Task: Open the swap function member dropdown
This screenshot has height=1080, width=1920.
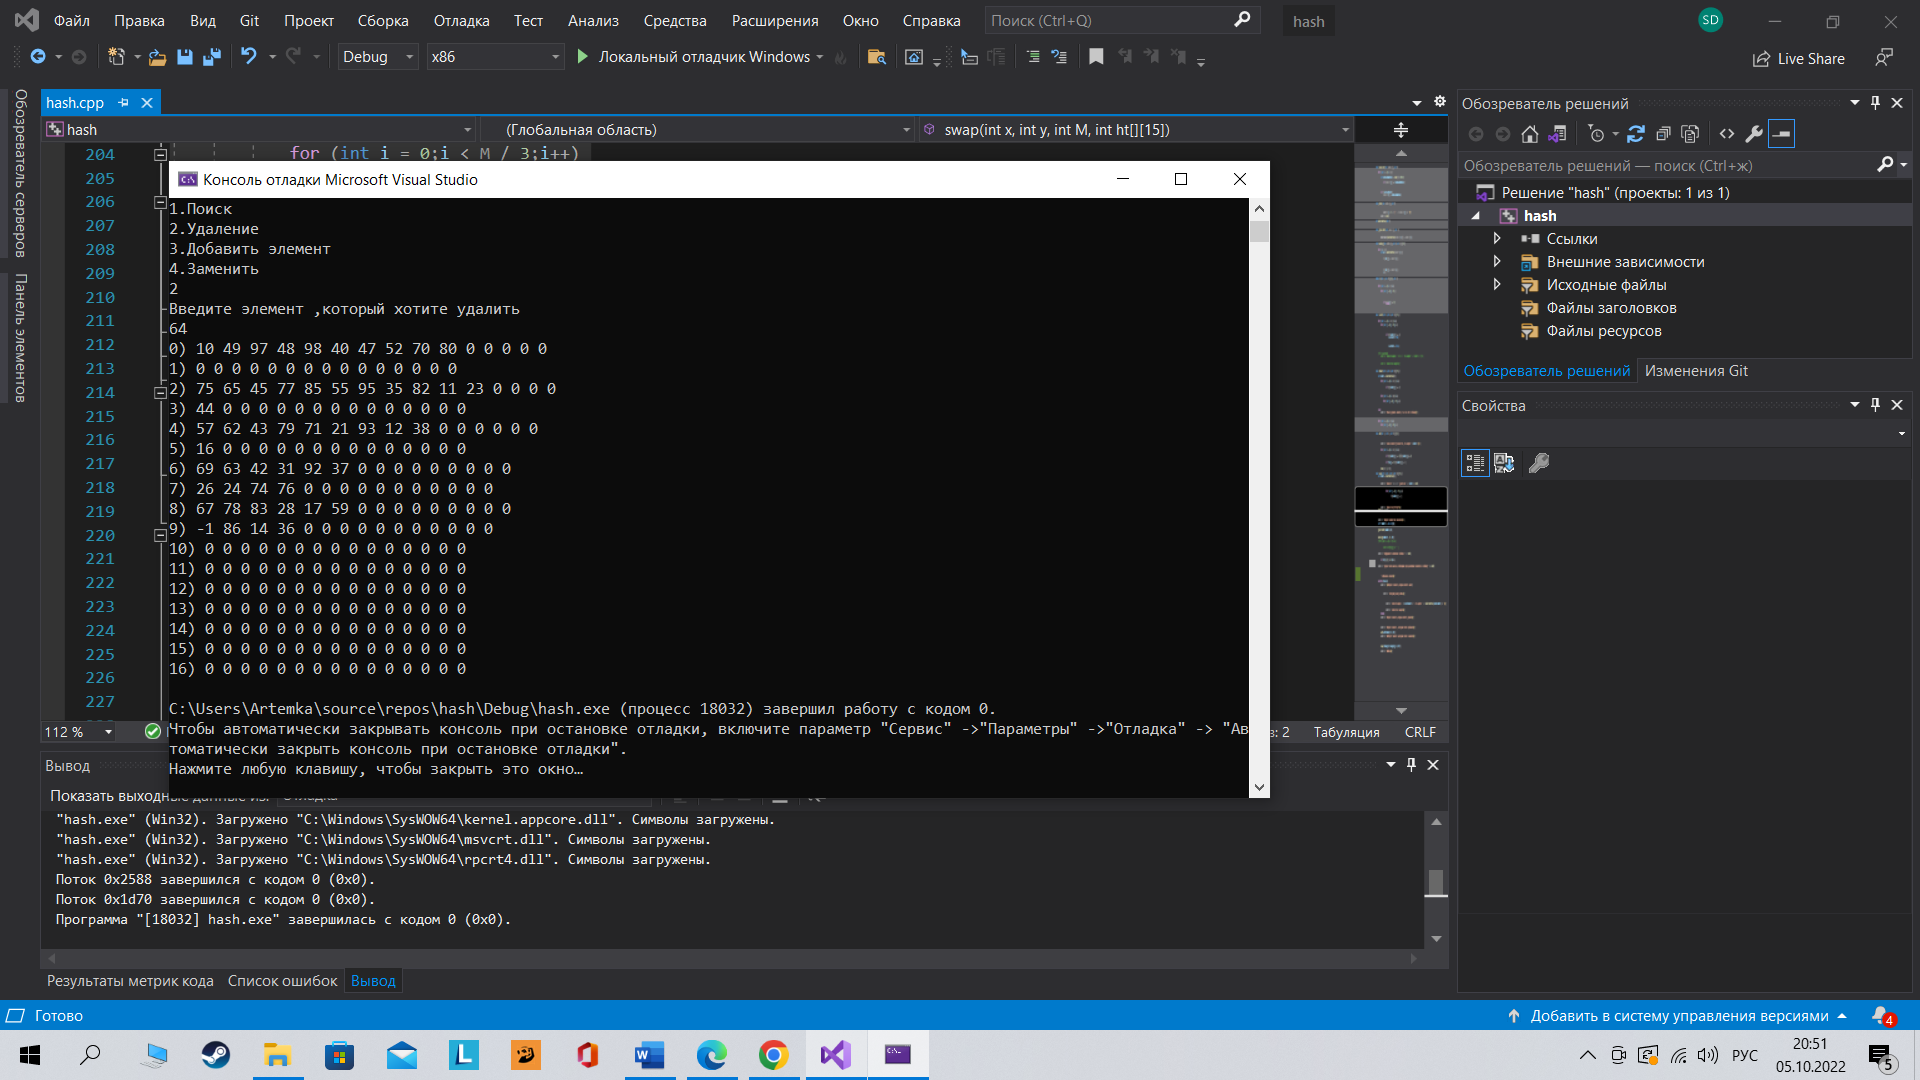Action: [x=1136, y=130]
